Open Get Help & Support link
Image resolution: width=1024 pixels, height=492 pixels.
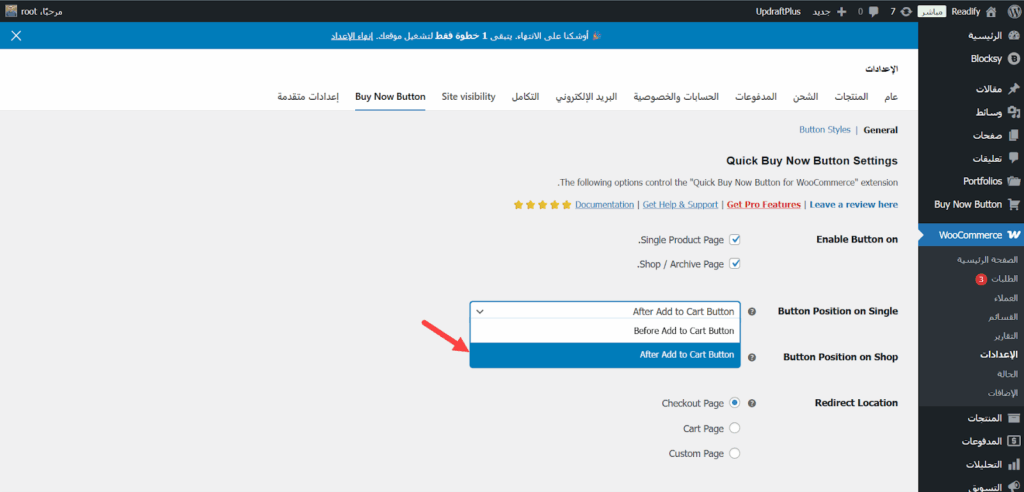pyautogui.click(x=680, y=205)
